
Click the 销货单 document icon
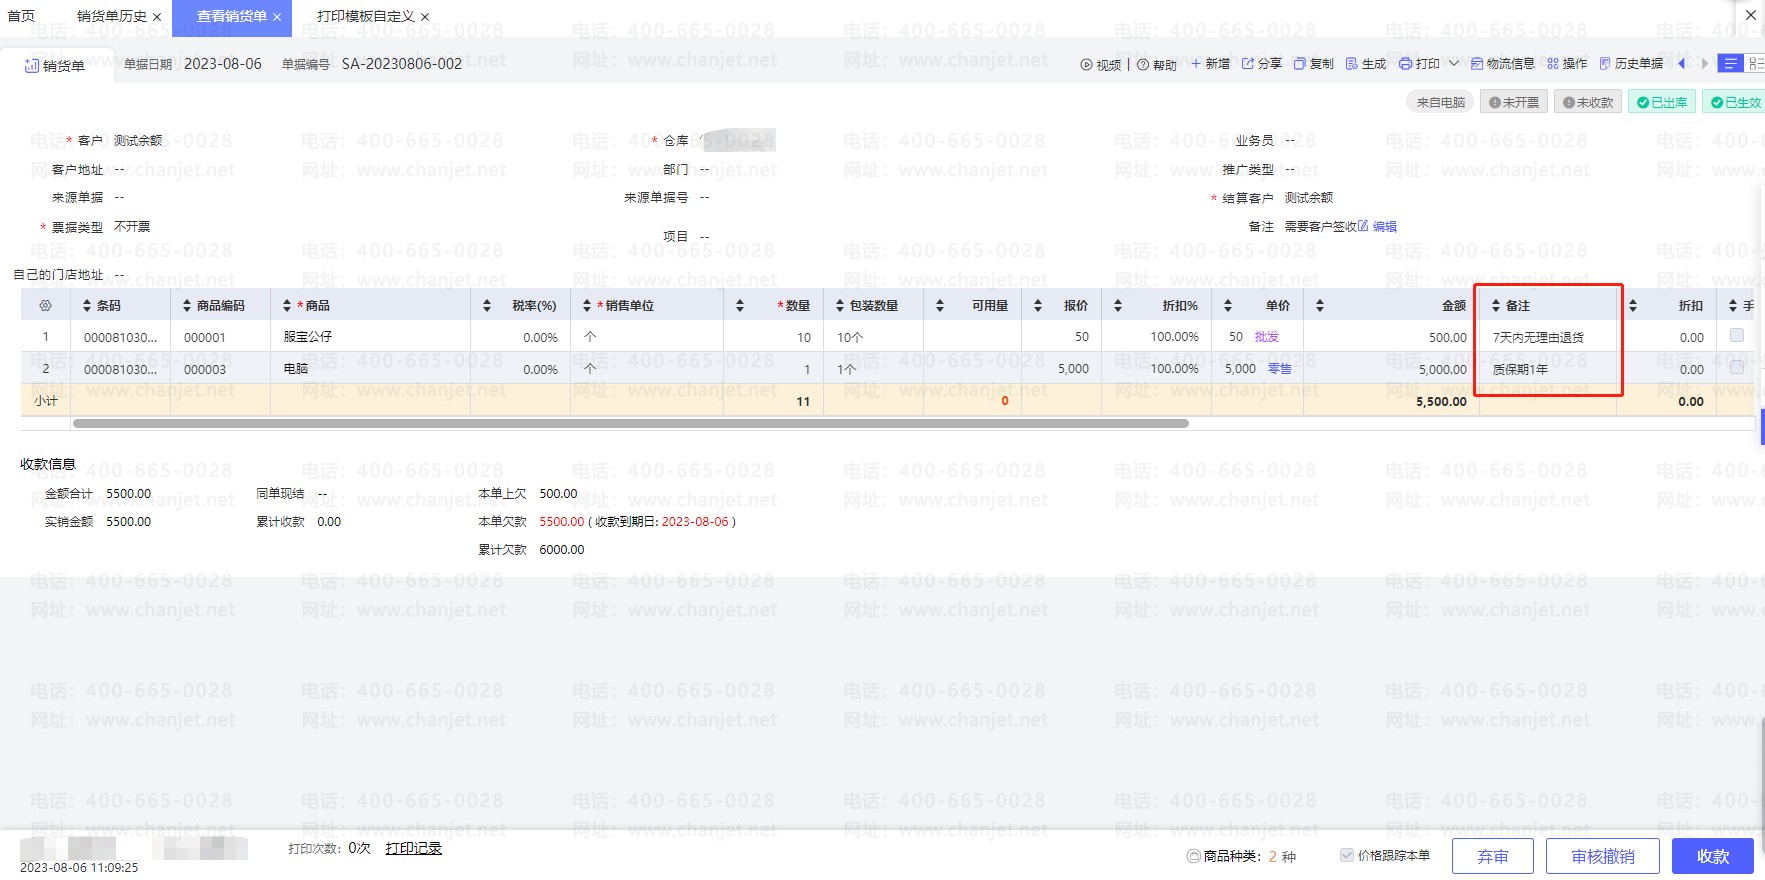(x=32, y=66)
